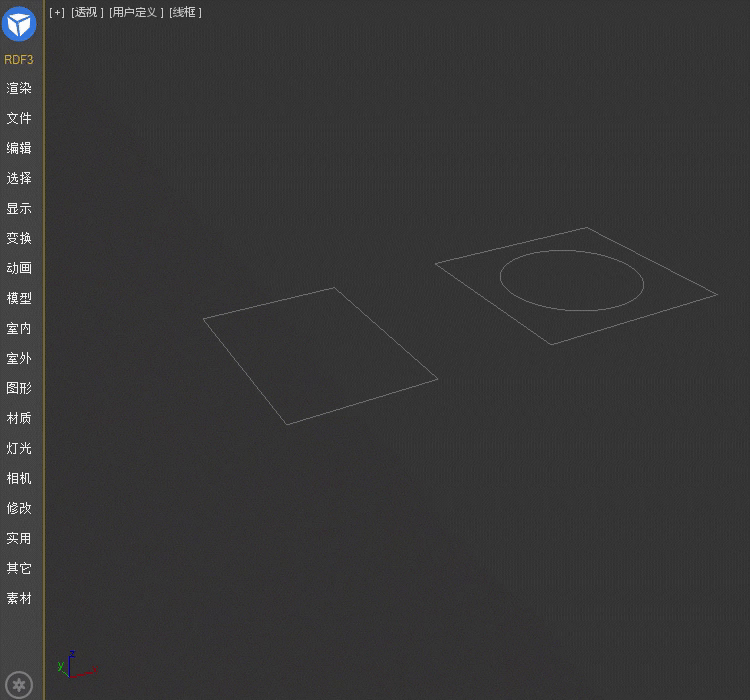Open the 灯光 menu

(x=19, y=448)
